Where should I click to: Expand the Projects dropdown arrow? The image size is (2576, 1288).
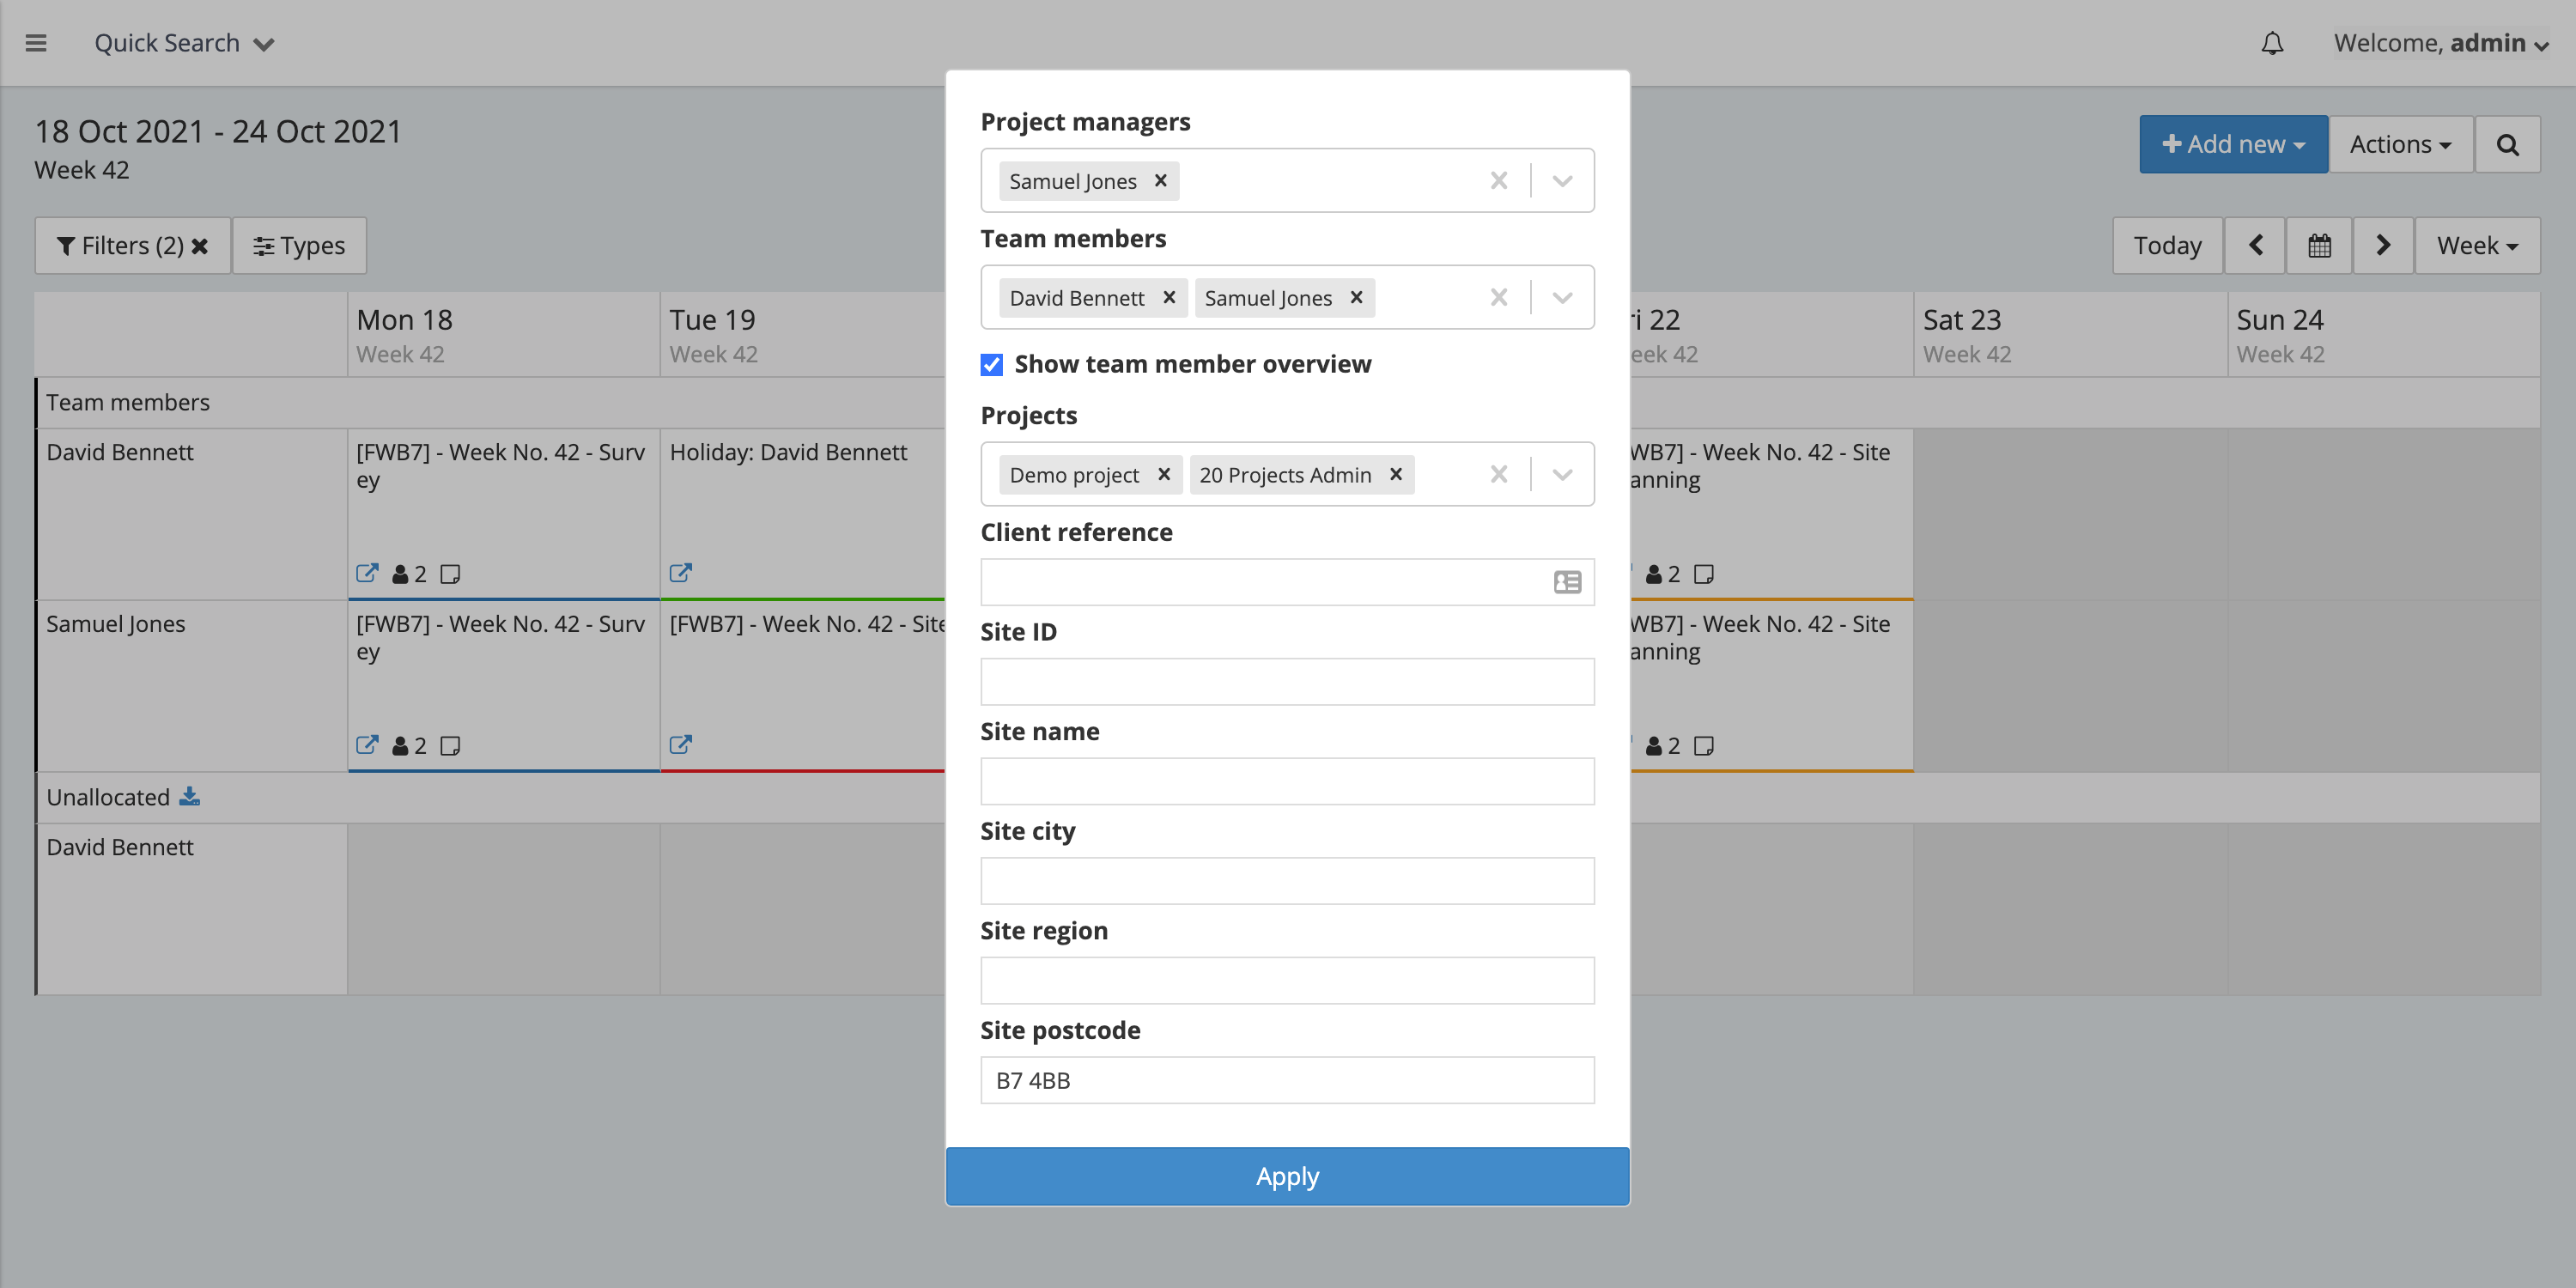pos(1562,474)
